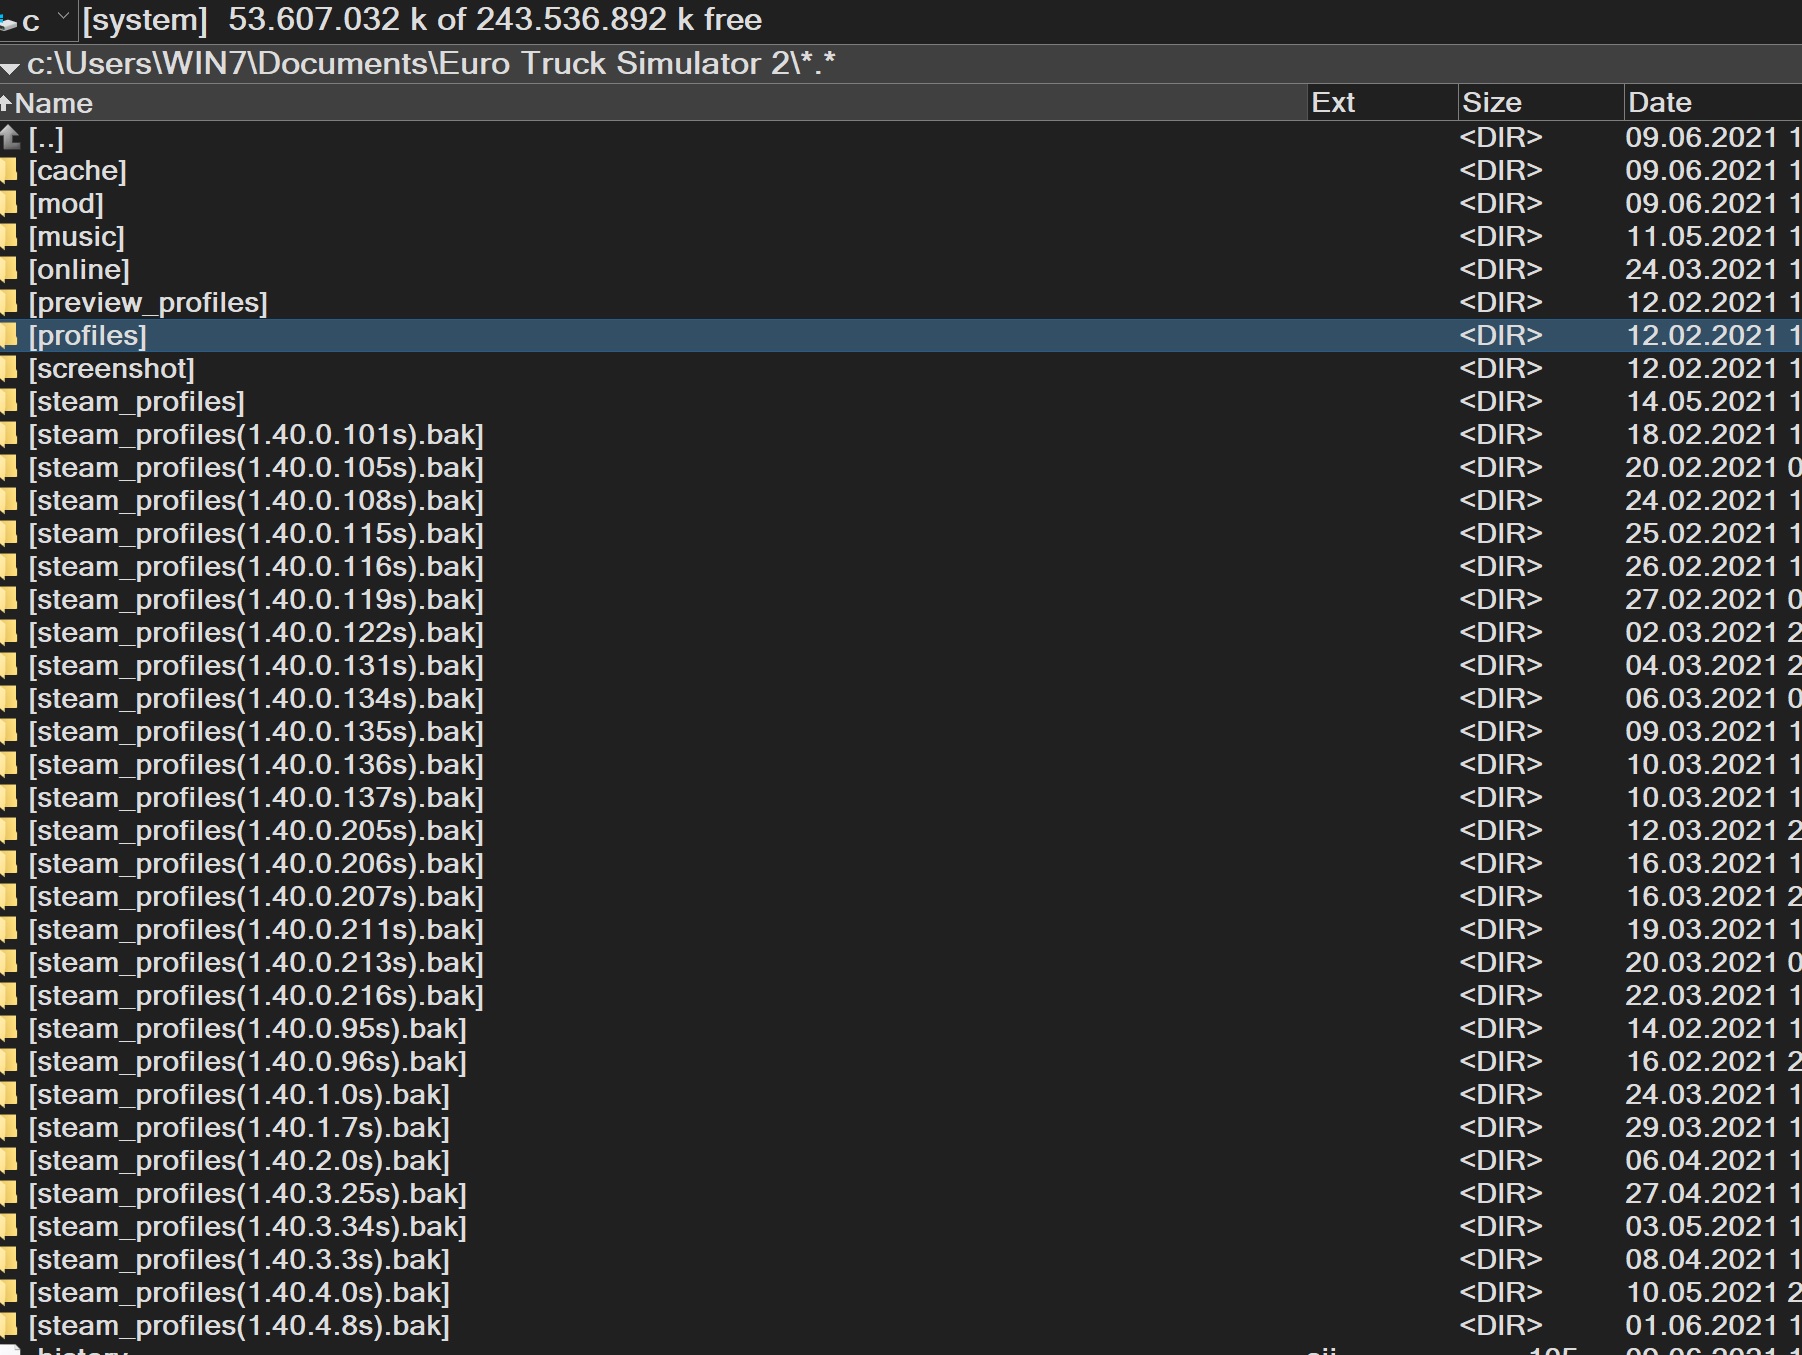Click folder name [steam_profiles(1.40.0.96s).bak]
This screenshot has width=1802, height=1355.
pos(248,1062)
